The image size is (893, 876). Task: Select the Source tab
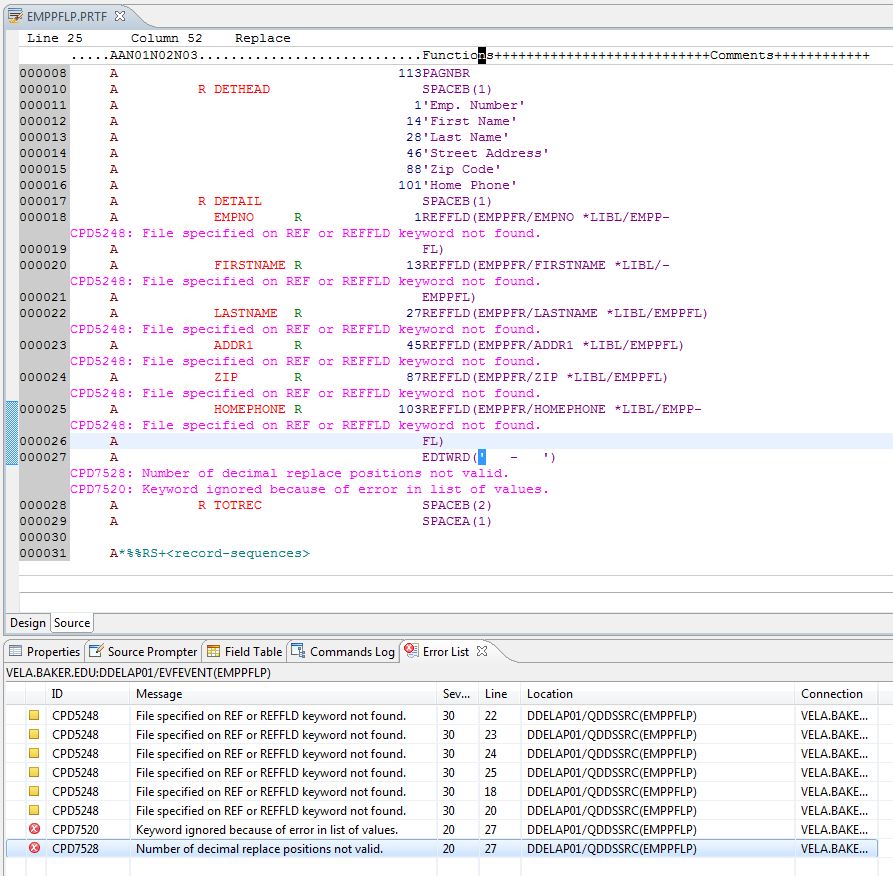tap(72, 623)
